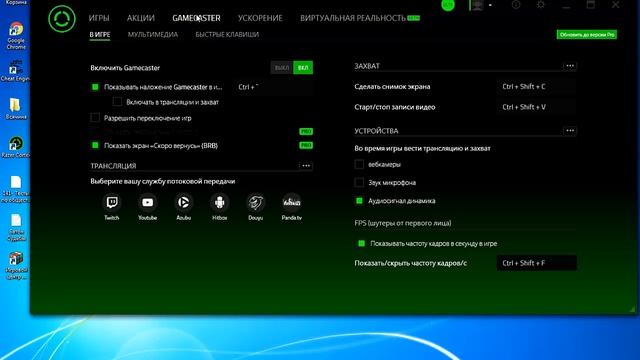Select the Youtube streaming service
The height and width of the screenshot is (360, 640).
[x=148, y=202]
